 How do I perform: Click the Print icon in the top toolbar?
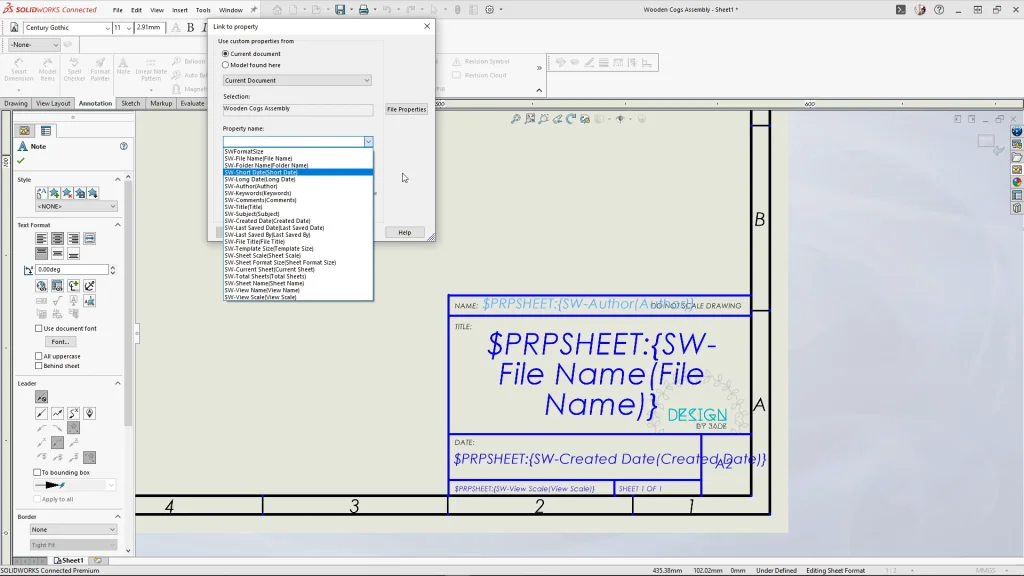[363, 10]
